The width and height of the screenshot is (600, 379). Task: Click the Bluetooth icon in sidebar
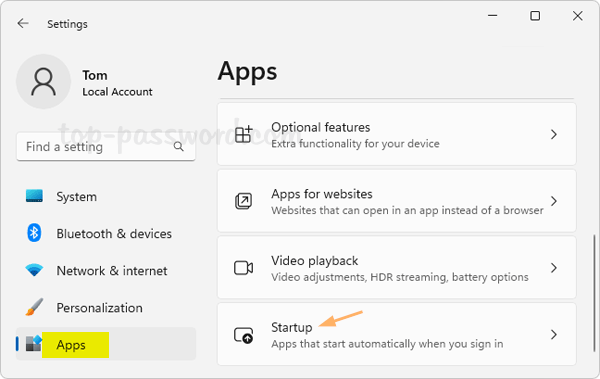pos(34,233)
